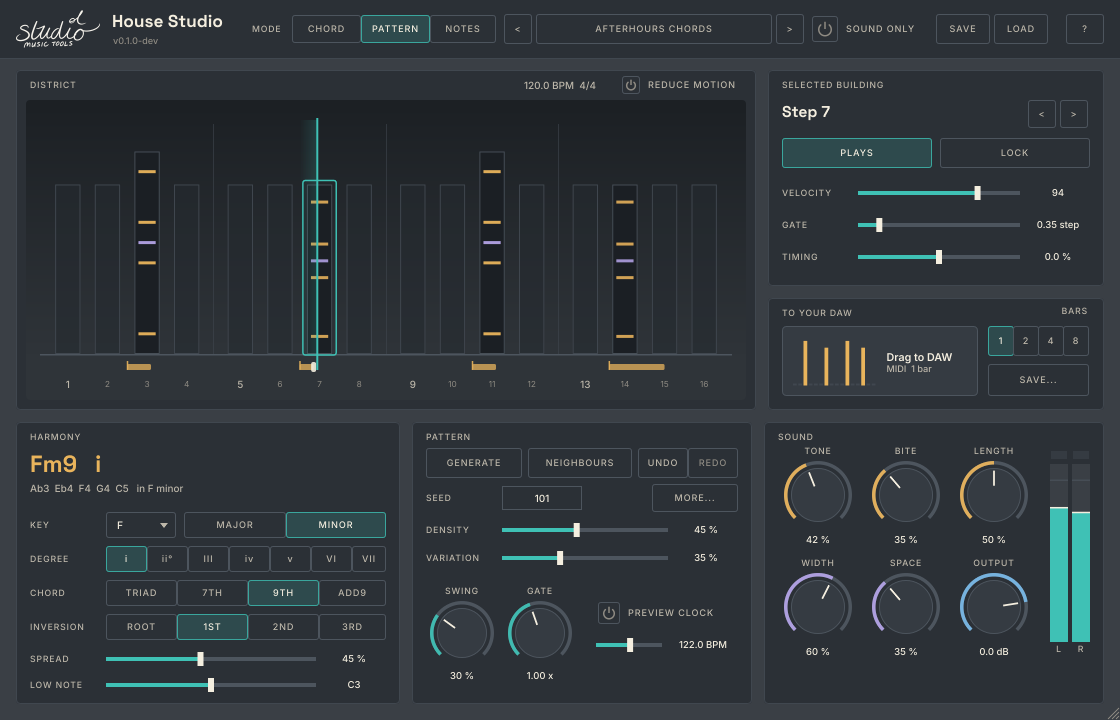Undo the last pattern change
Screen dimensions: 1120x720
tap(663, 463)
